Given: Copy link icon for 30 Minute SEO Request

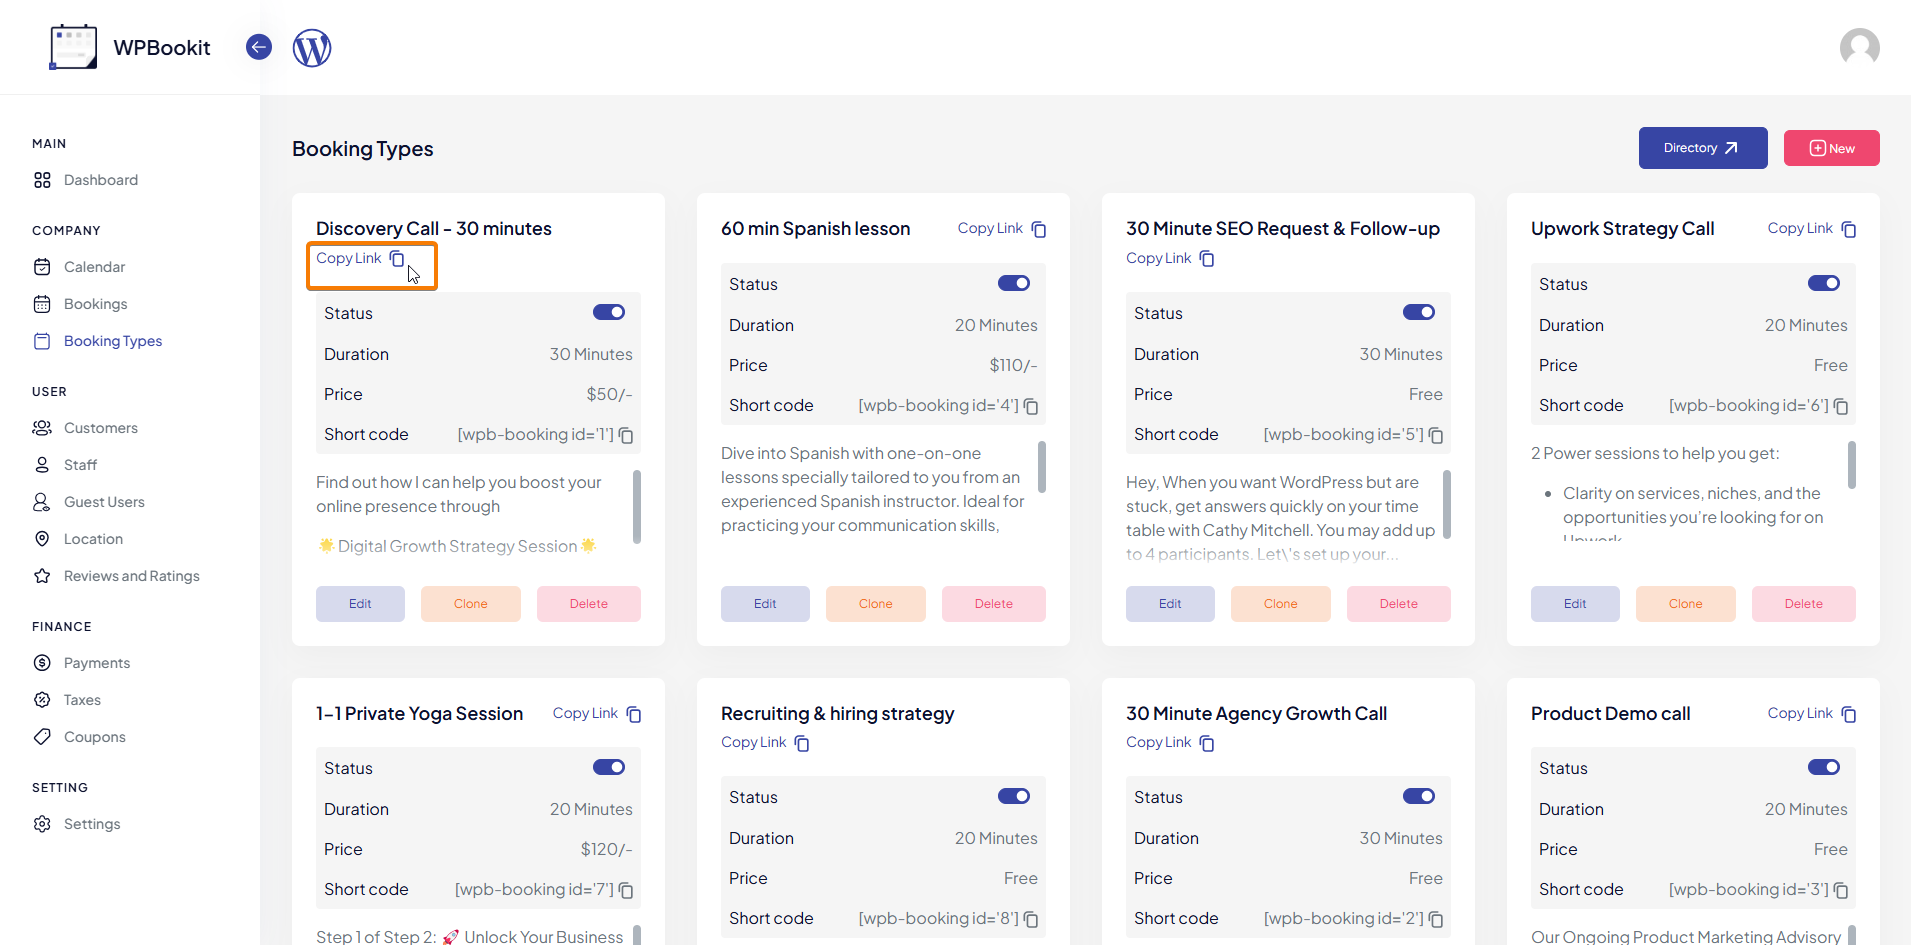Looking at the screenshot, I should [x=1207, y=258].
